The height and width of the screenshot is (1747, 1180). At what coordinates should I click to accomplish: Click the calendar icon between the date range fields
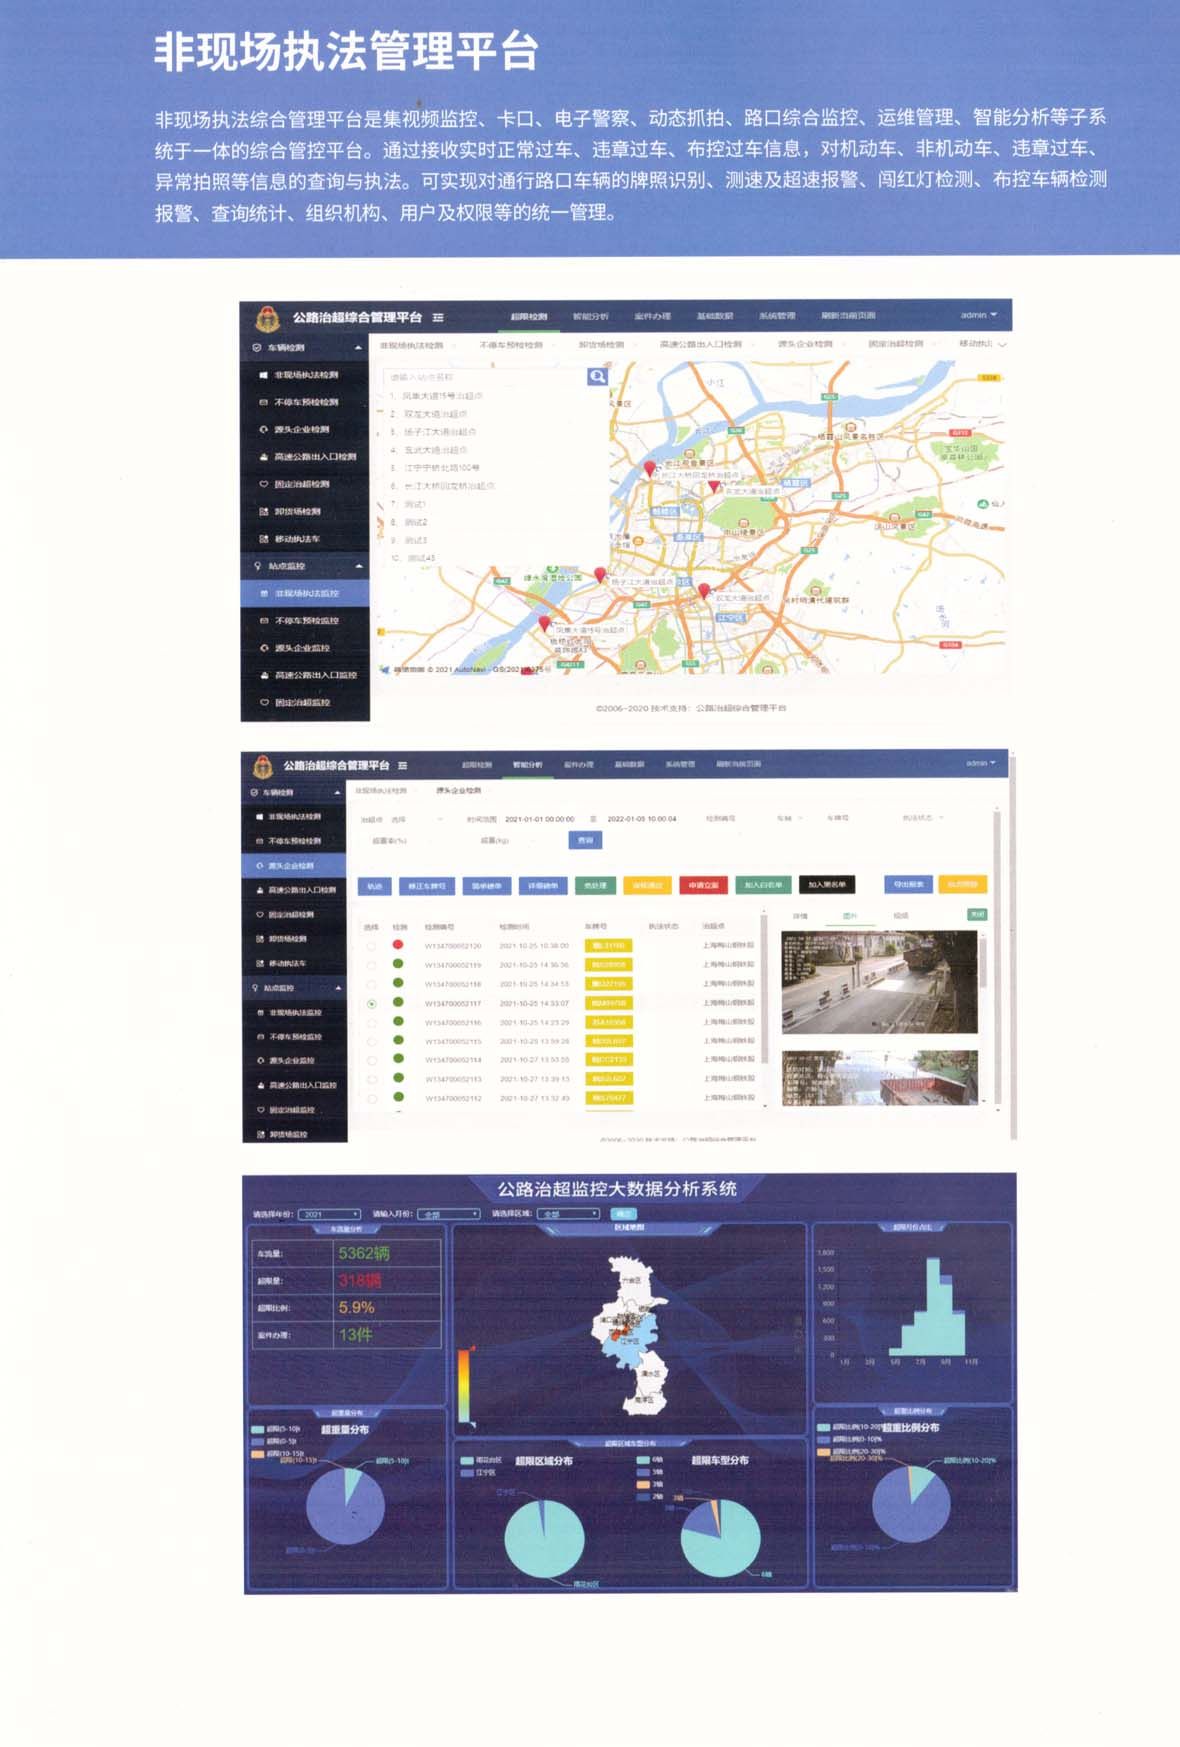tap(593, 819)
